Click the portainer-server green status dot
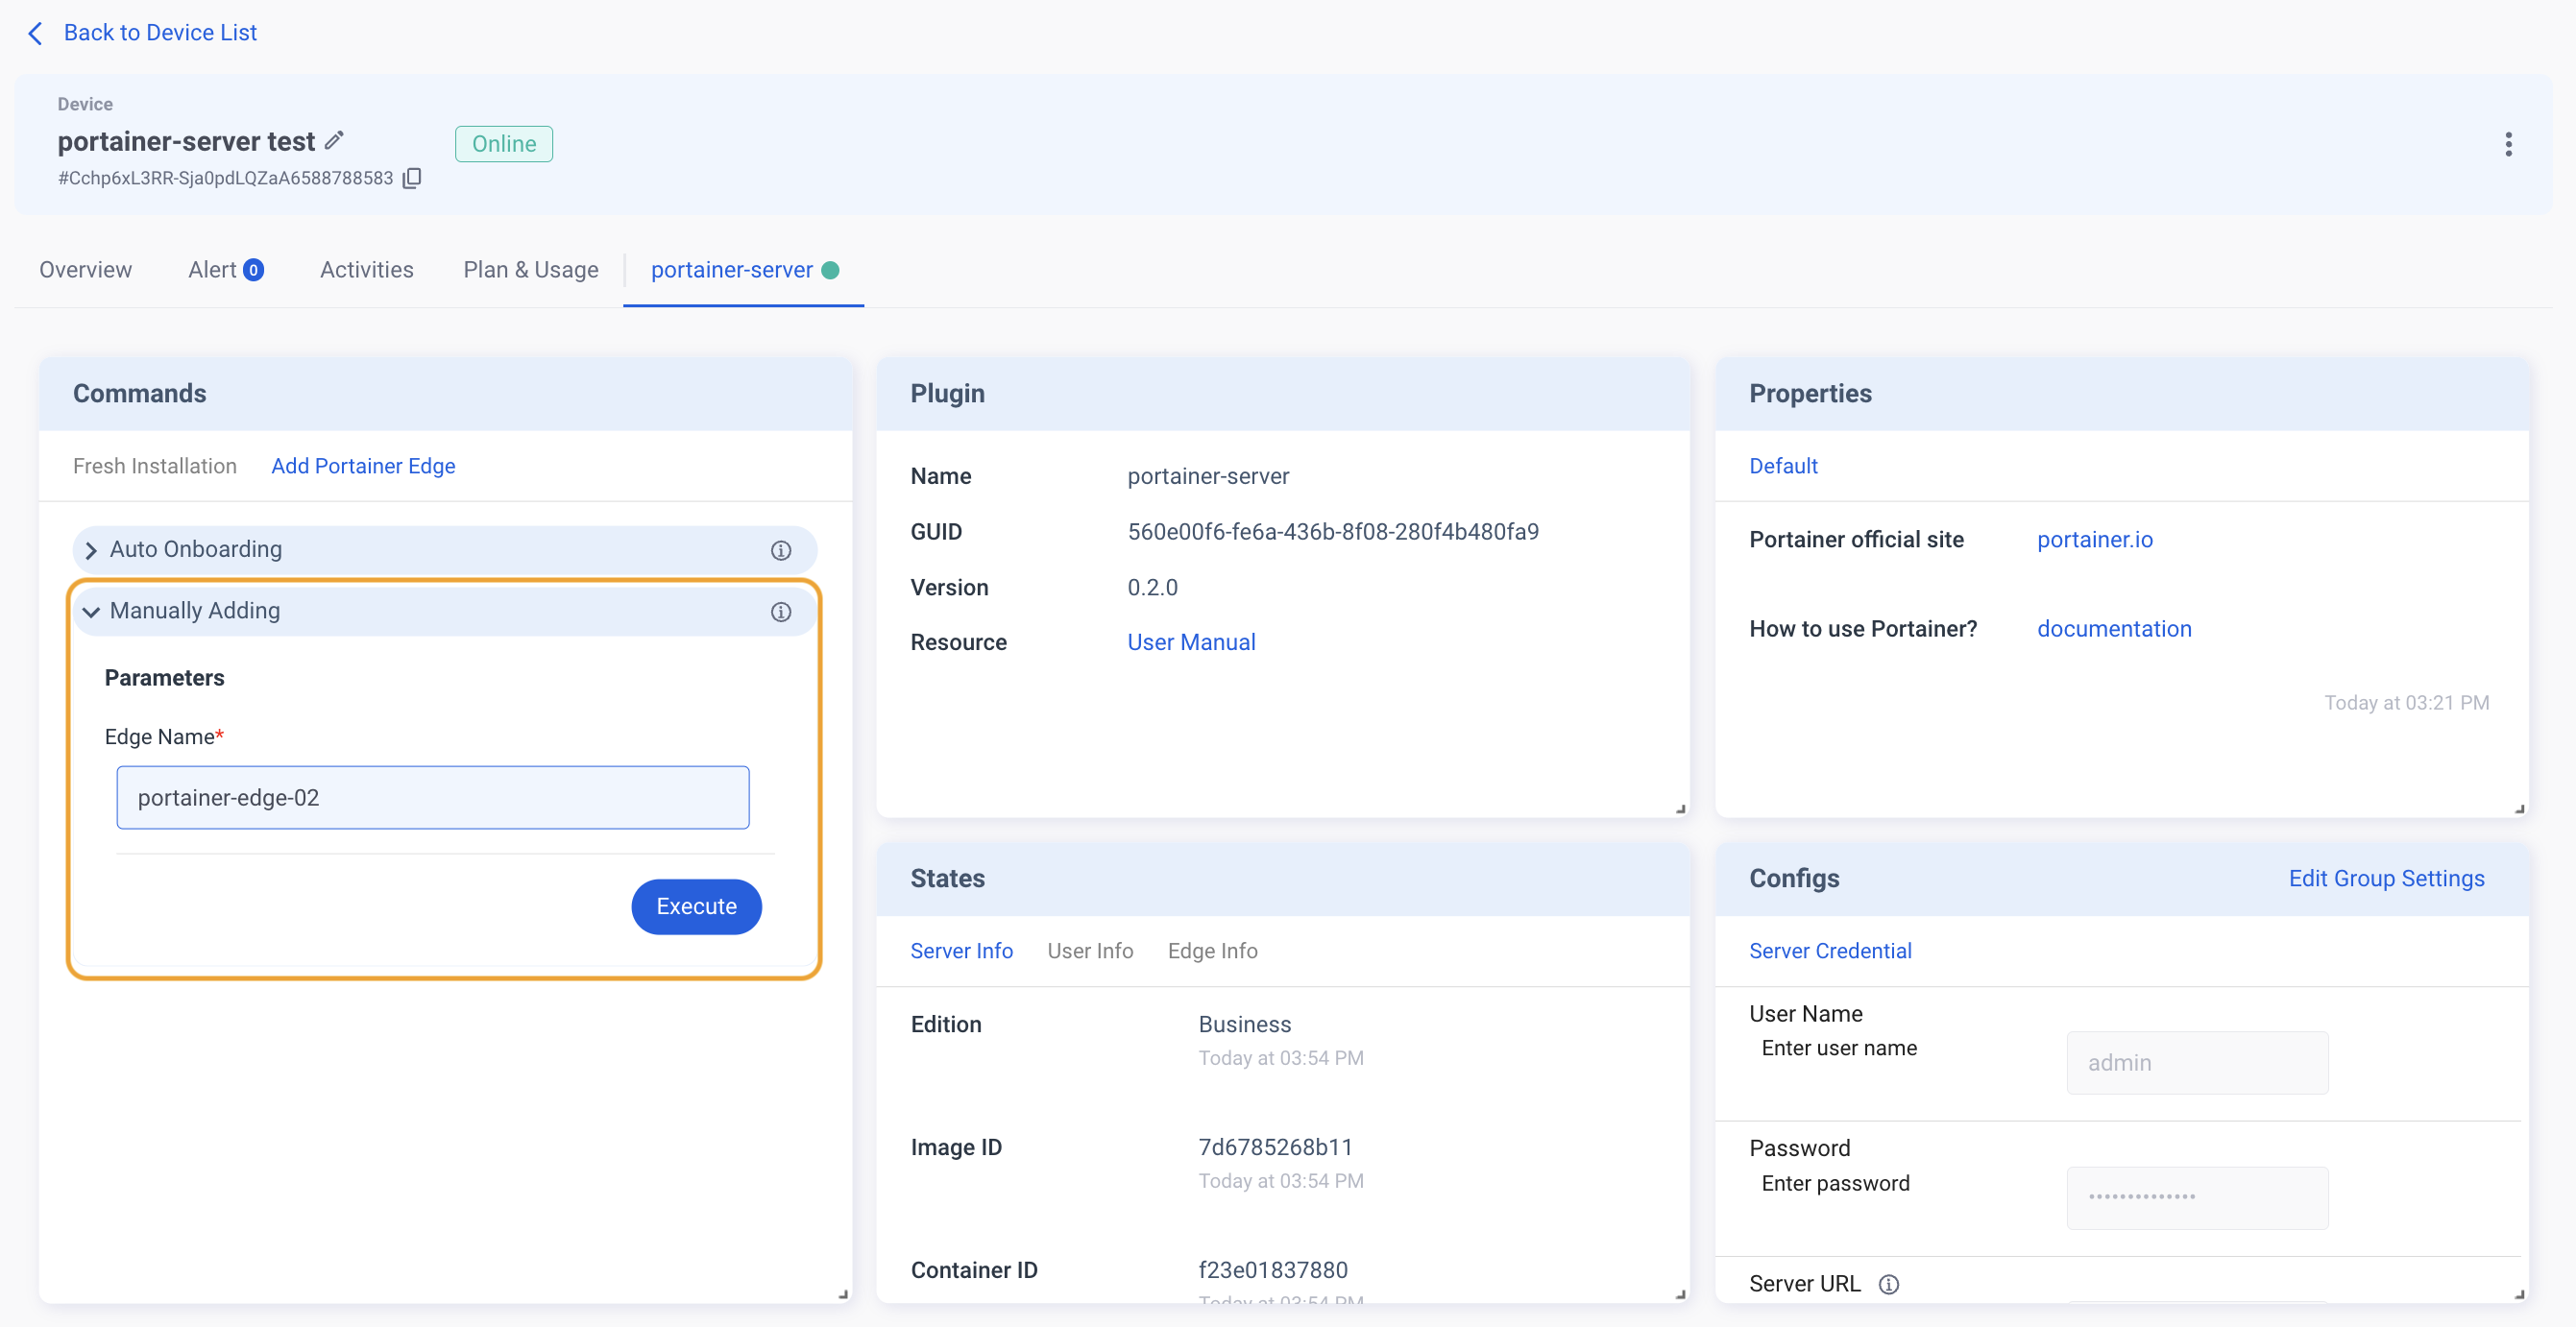This screenshot has height=1327, width=2576. [830, 270]
